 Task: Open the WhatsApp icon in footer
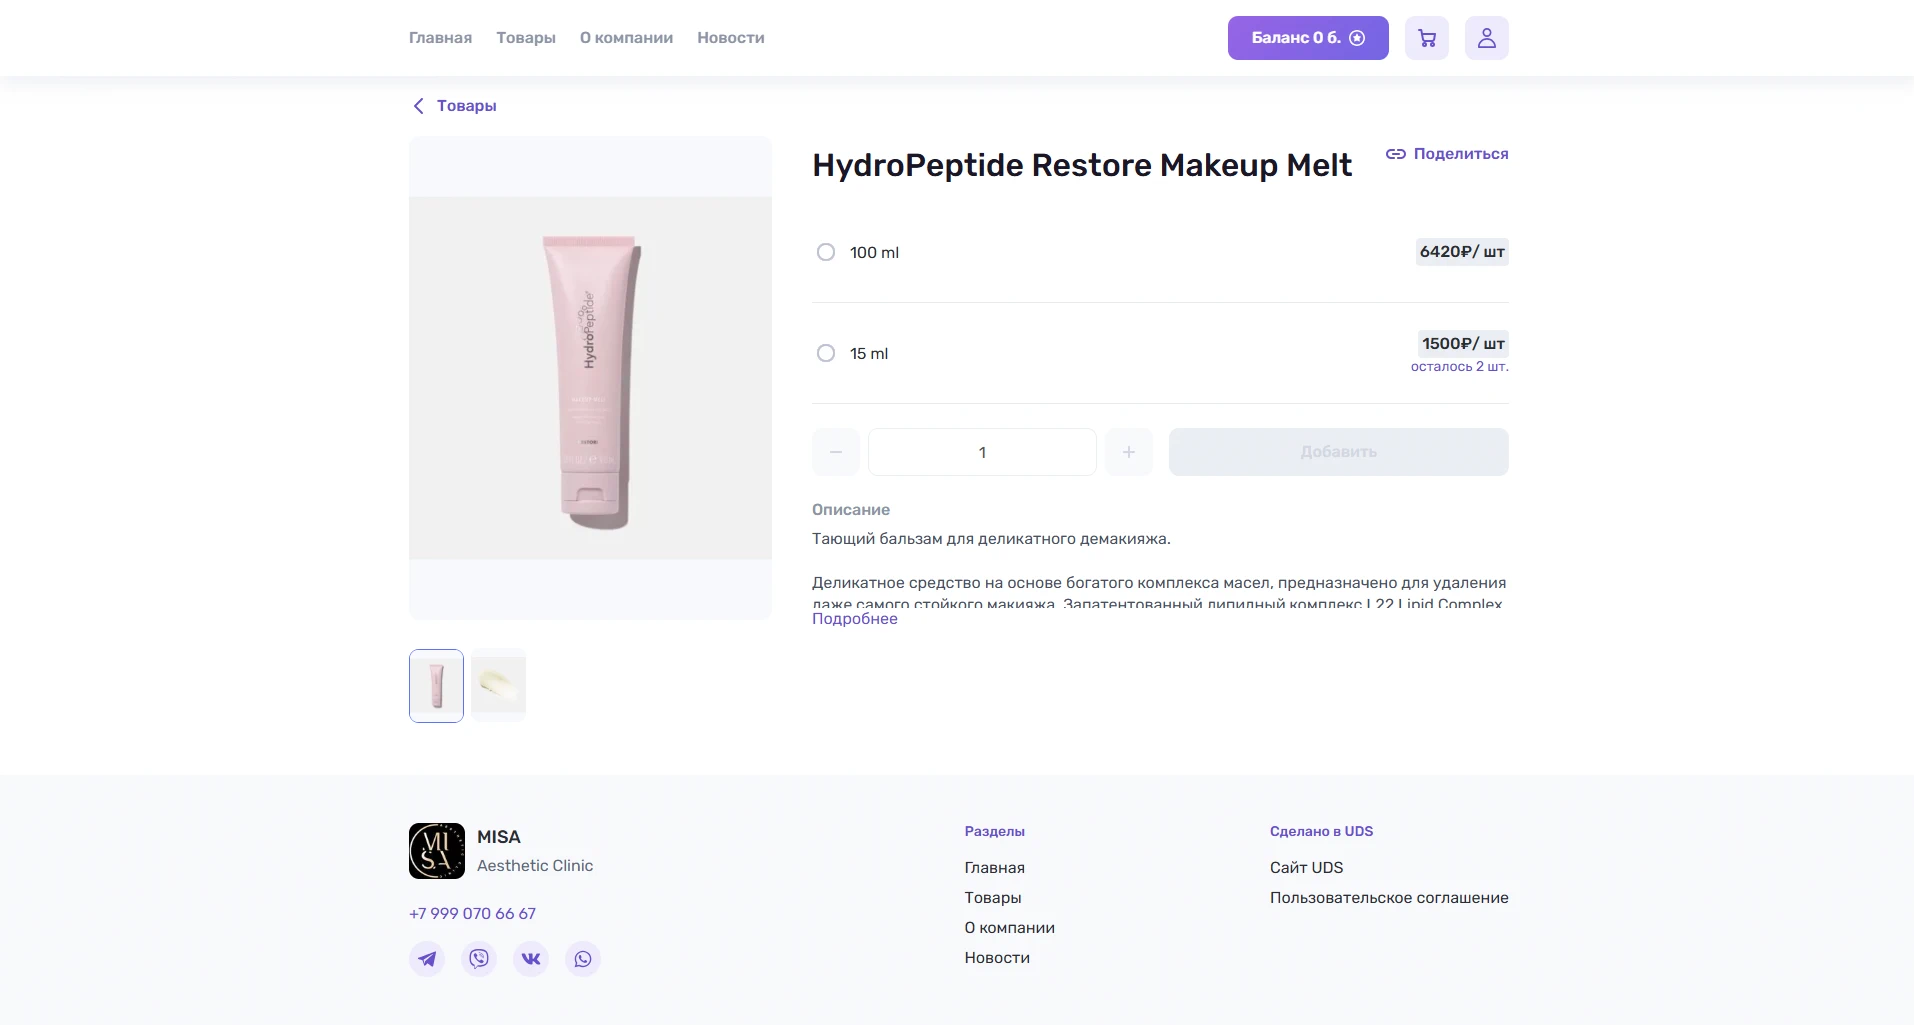pyautogui.click(x=583, y=959)
